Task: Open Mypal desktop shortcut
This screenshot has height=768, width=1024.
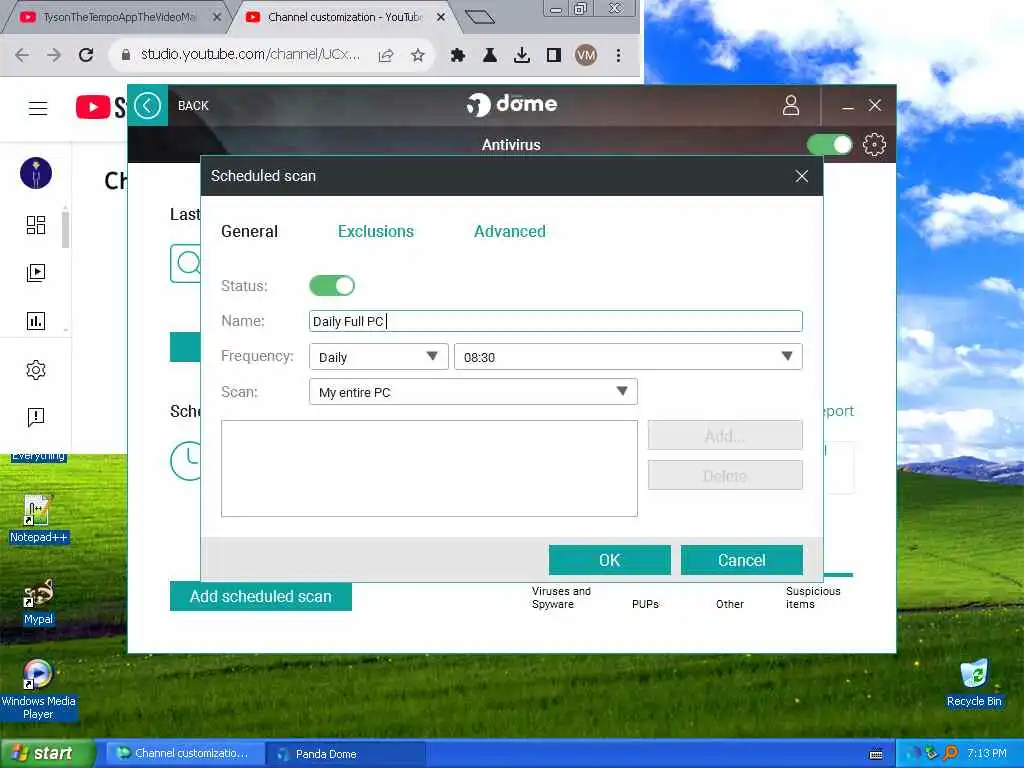Action: pyautogui.click(x=38, y=601)
